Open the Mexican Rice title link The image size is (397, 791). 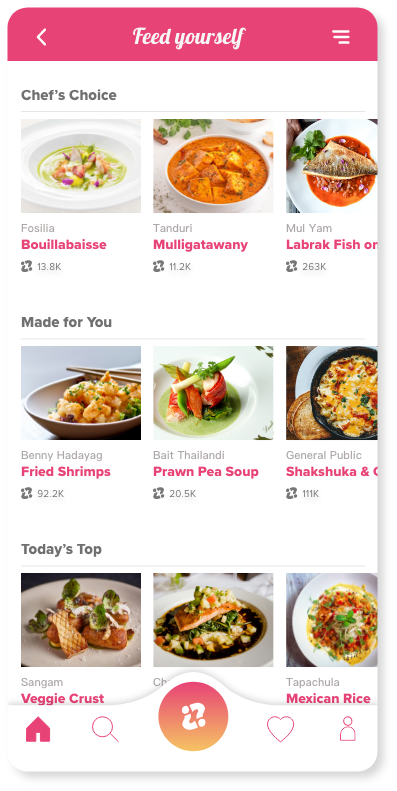tap(328, 699)
